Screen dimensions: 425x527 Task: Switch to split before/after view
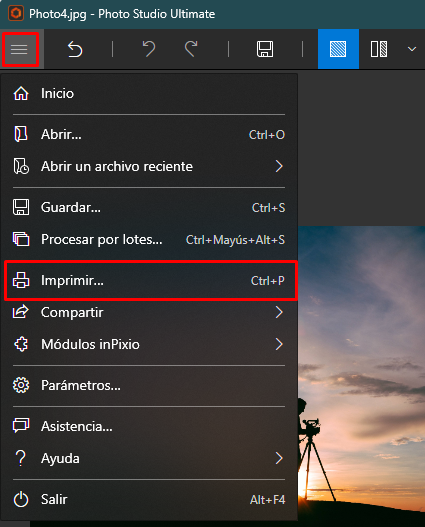point(379,49)
